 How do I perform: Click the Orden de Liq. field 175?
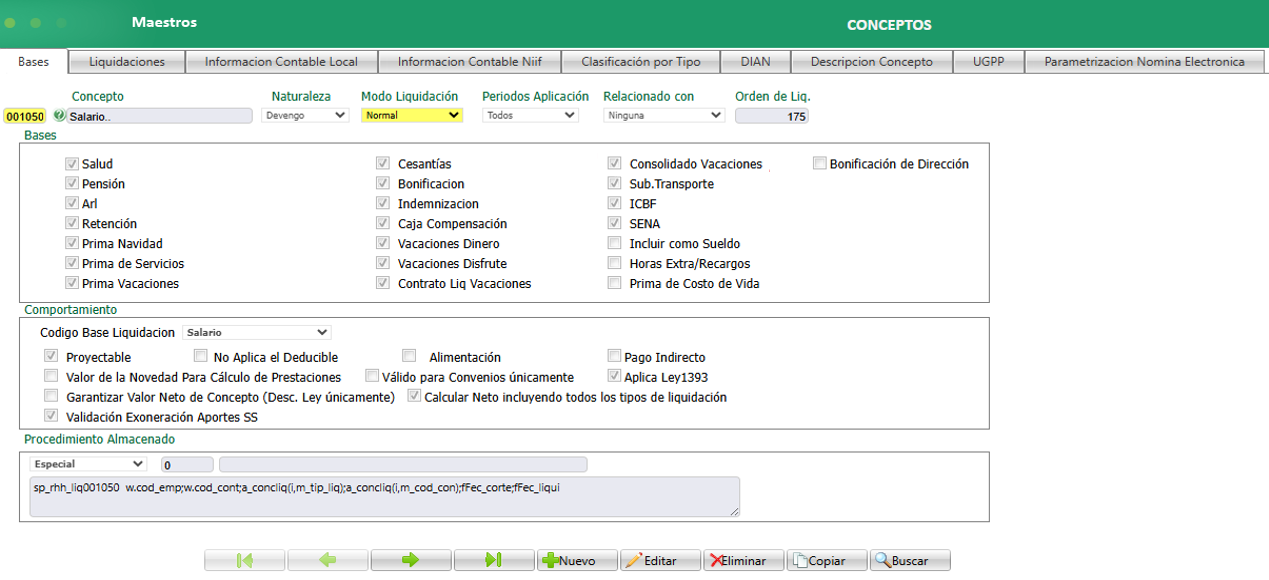[x=771, y=116]
